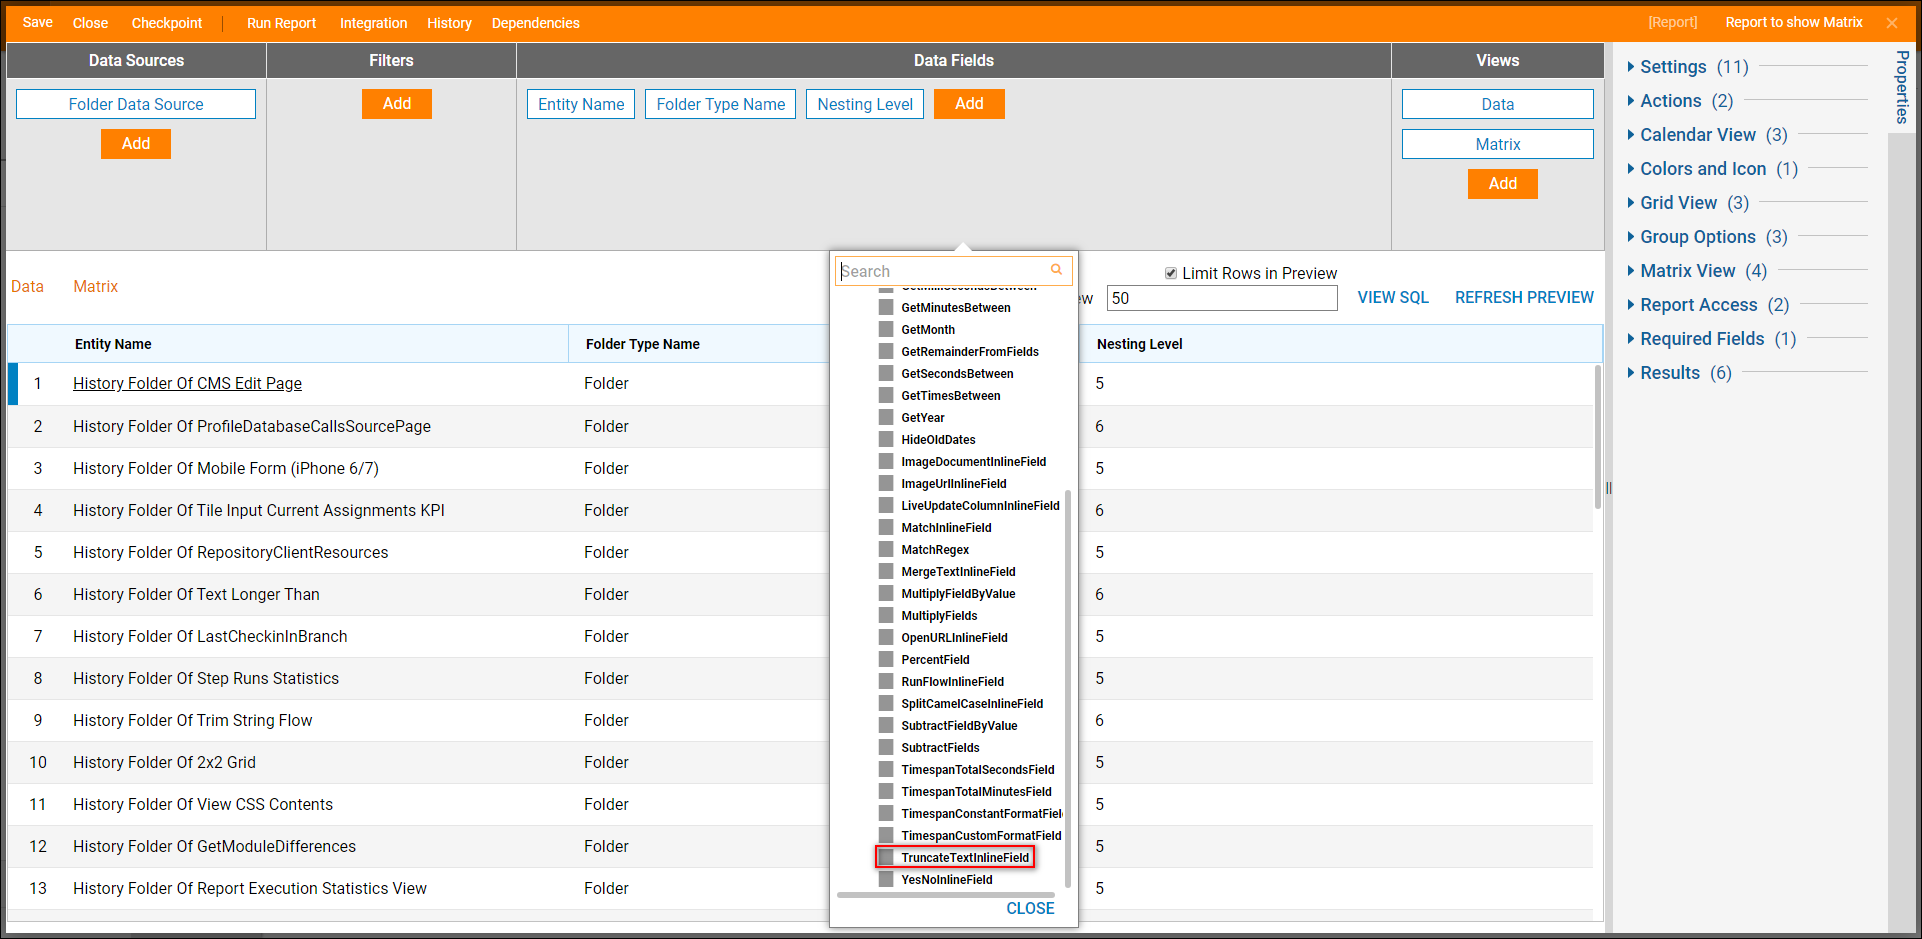Open History Folder Of CMS Edit Page
Screen dimensions: 1922x939
click(x=187, y=383)
